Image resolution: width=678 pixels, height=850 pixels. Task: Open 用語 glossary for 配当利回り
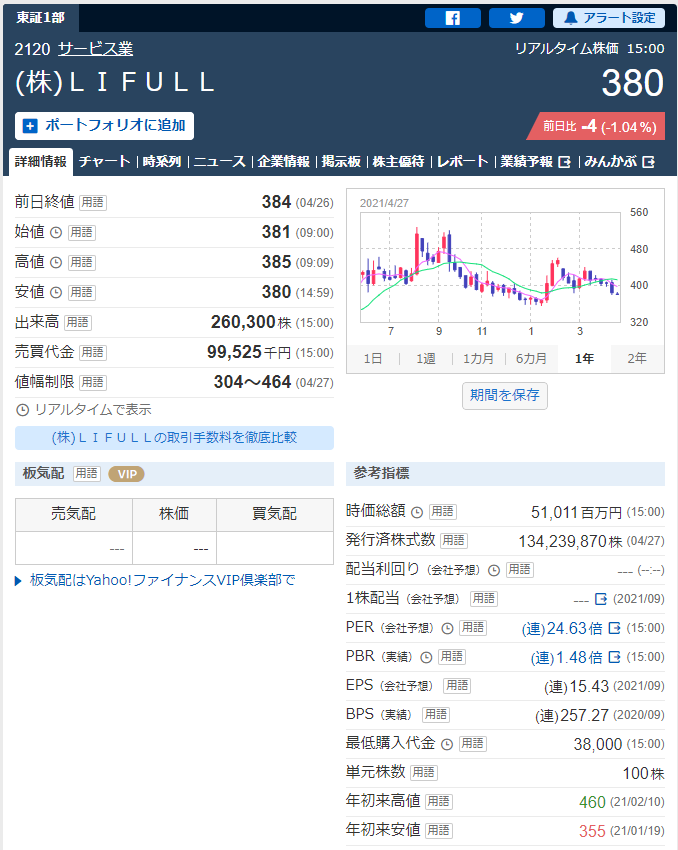[x=520, y=570]
